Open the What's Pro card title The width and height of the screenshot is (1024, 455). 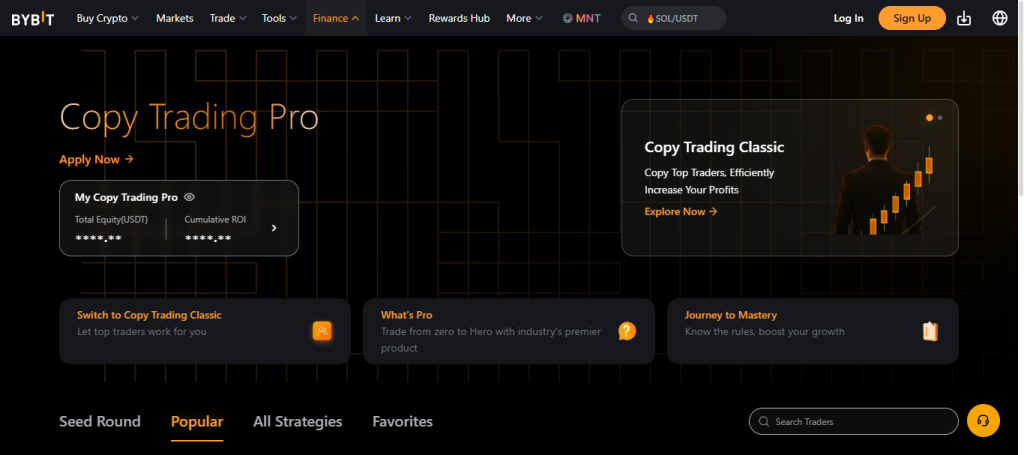coord(407,315)
